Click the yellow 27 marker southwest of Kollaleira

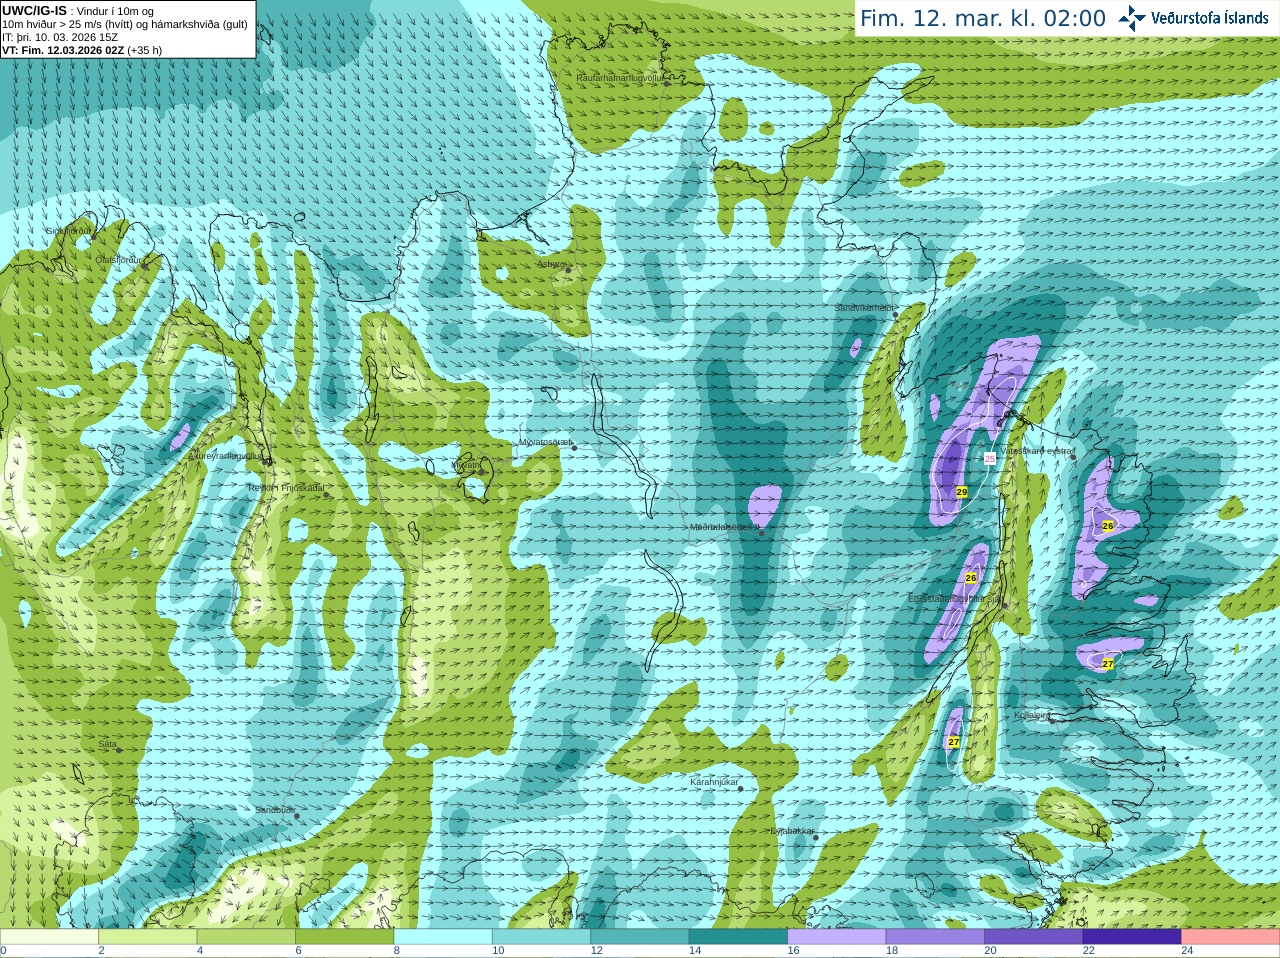(954, 742)
